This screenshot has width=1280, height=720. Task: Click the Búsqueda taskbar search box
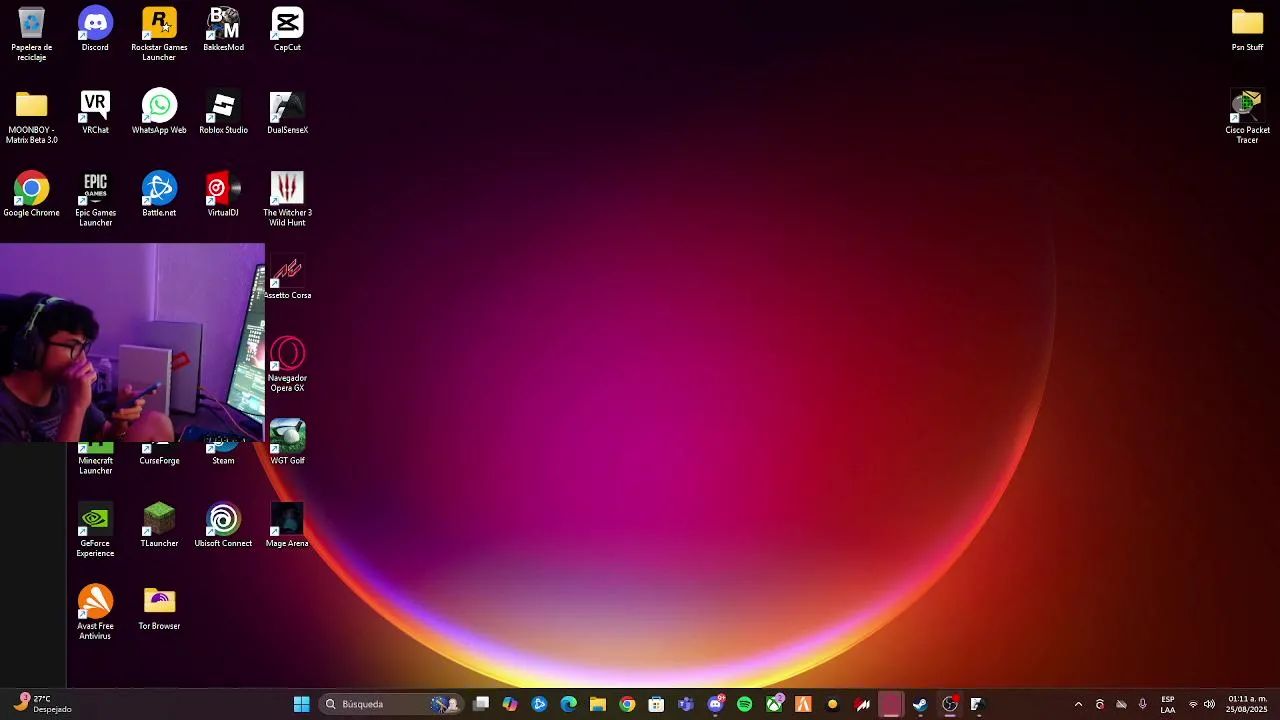click(x=391, y=704)
